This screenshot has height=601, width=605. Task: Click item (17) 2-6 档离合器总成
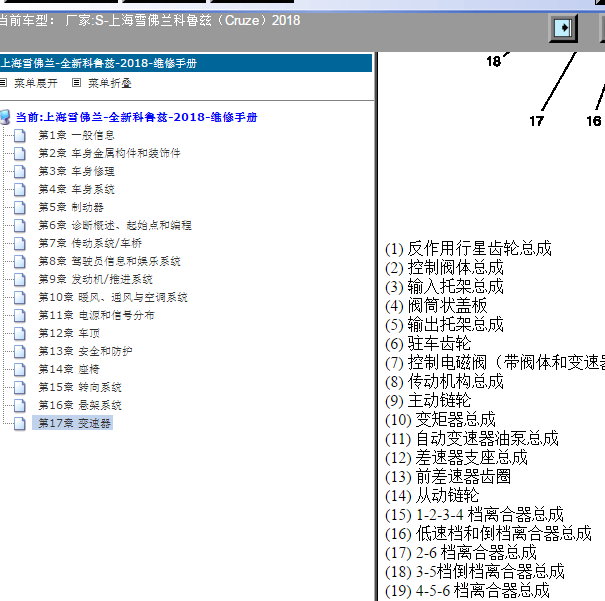click(461, 552)
